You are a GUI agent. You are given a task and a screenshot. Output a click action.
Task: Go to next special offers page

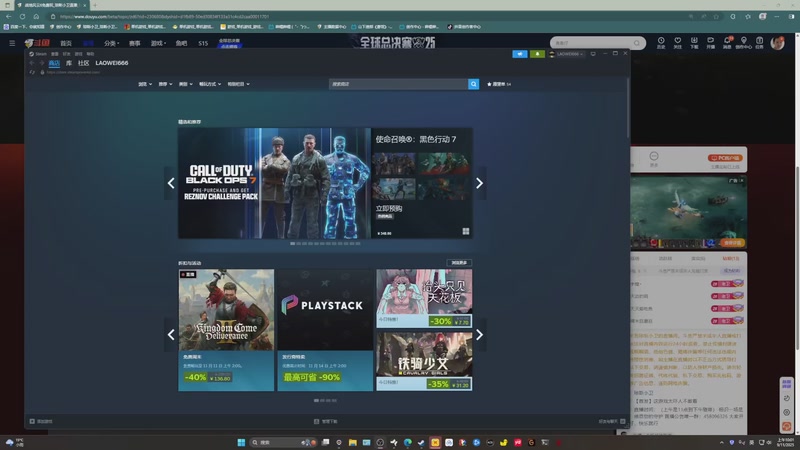[479, 335]
